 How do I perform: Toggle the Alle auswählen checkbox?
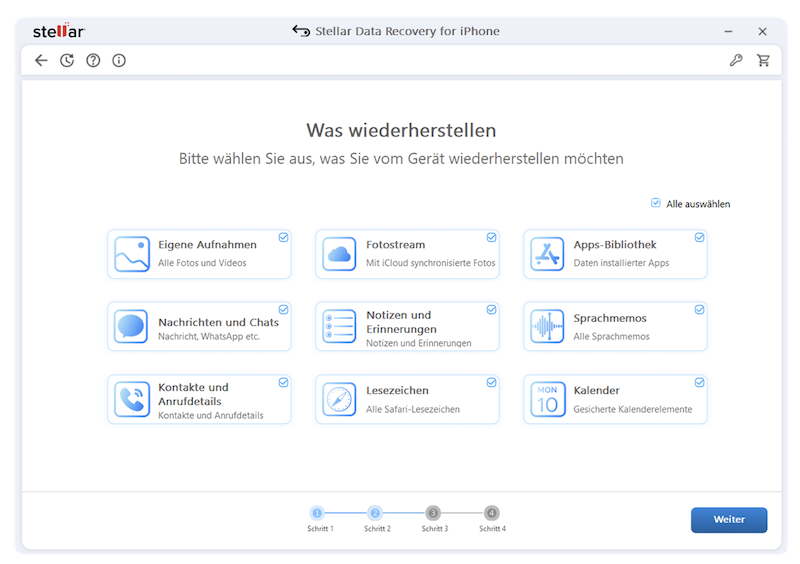656,203
